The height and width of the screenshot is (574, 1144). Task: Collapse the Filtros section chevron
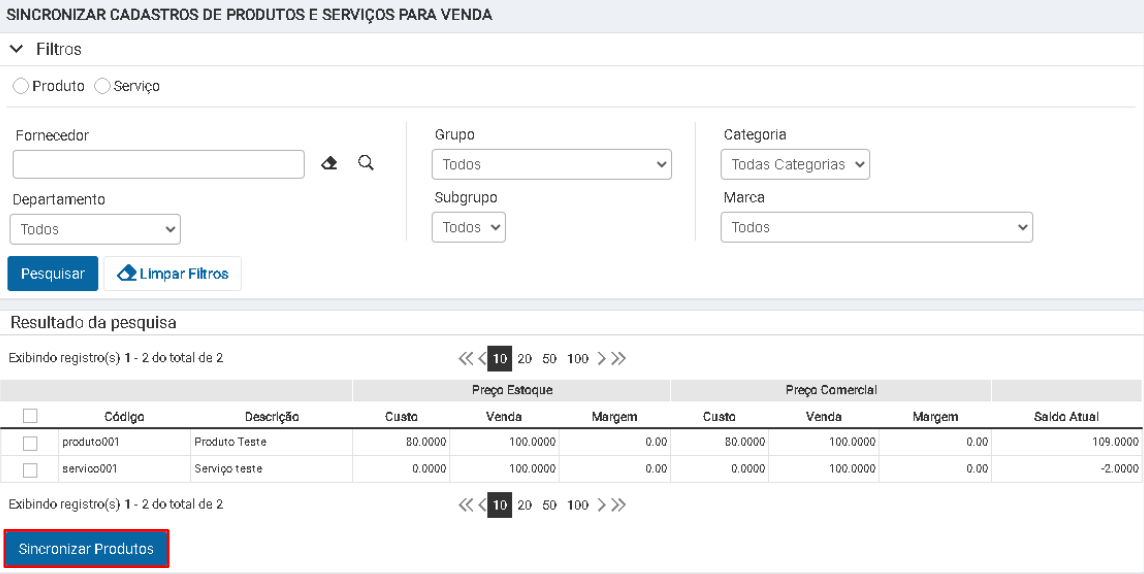[x=17, y=50]
